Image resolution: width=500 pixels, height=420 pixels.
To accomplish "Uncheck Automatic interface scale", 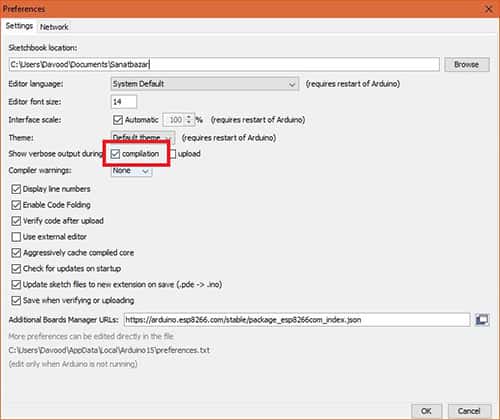I will (x=118, y=120).
